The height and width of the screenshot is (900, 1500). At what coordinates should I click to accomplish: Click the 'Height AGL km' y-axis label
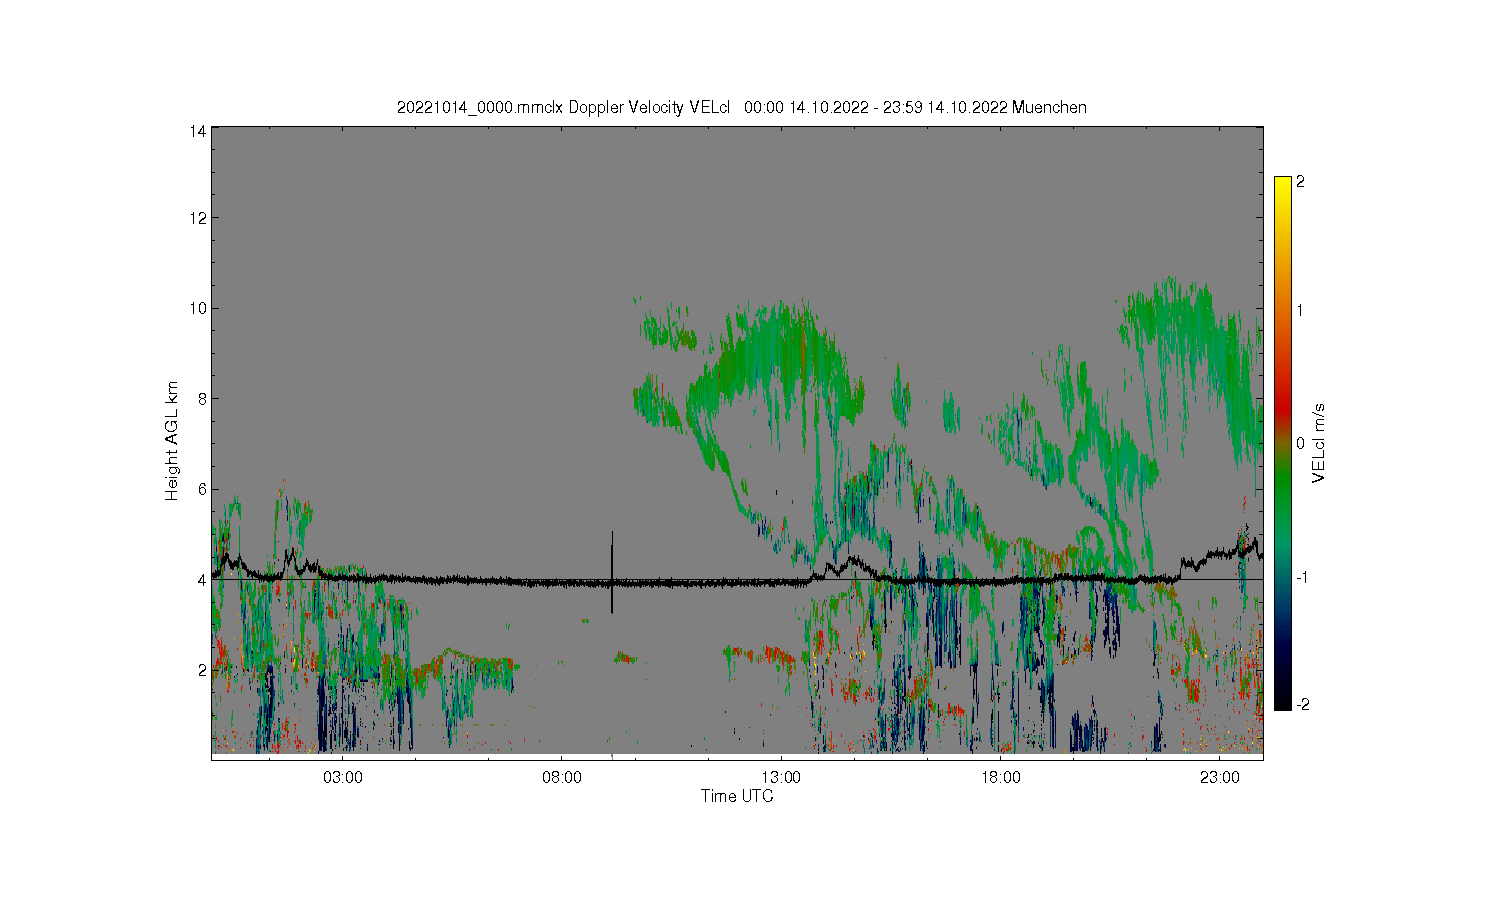172,441
